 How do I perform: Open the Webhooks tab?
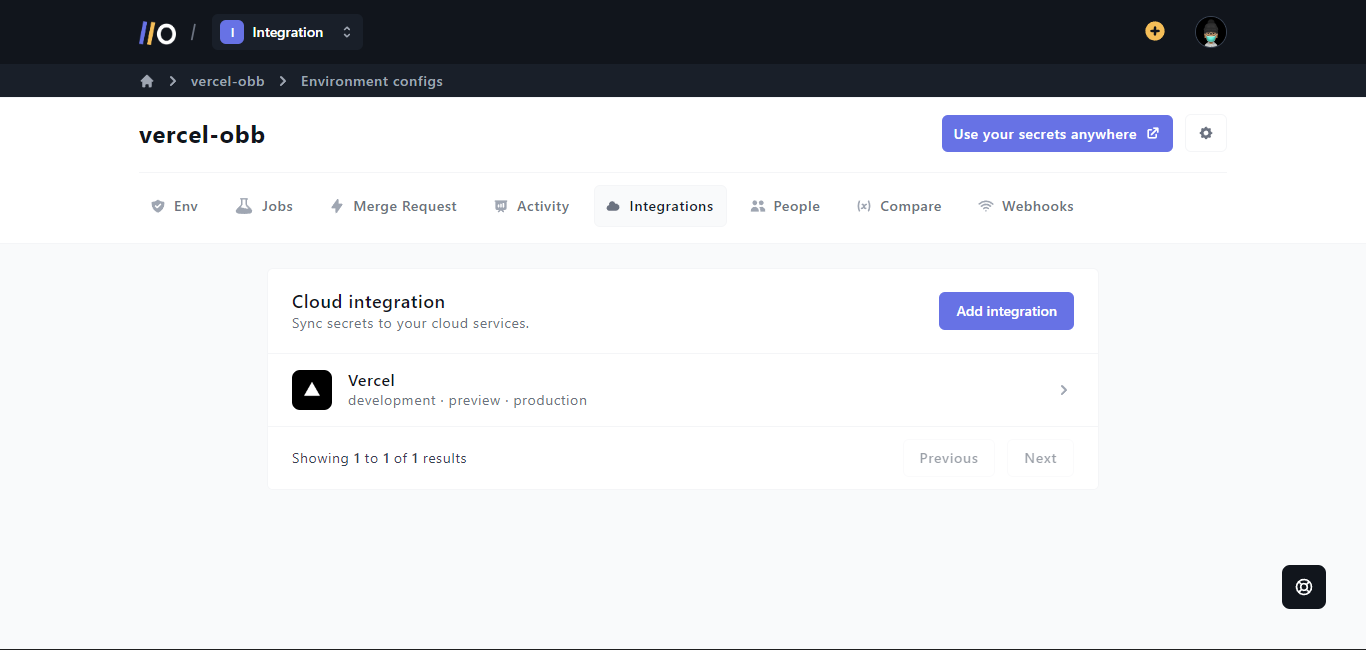tap(1026, 206)
